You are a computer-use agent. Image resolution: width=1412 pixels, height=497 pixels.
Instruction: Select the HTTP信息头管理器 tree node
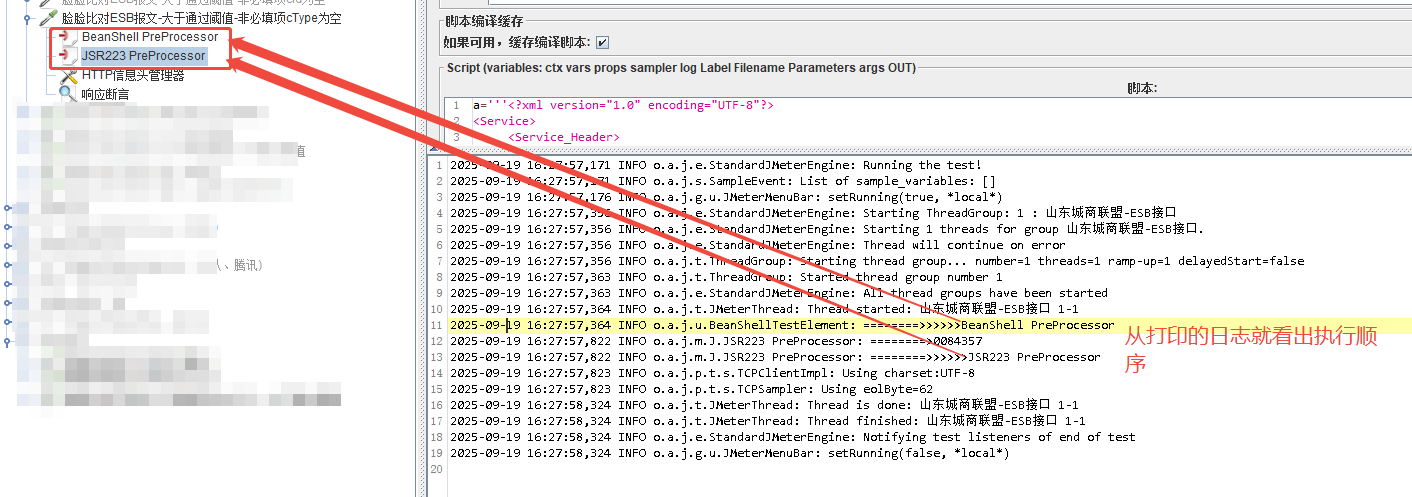(133, 75)
